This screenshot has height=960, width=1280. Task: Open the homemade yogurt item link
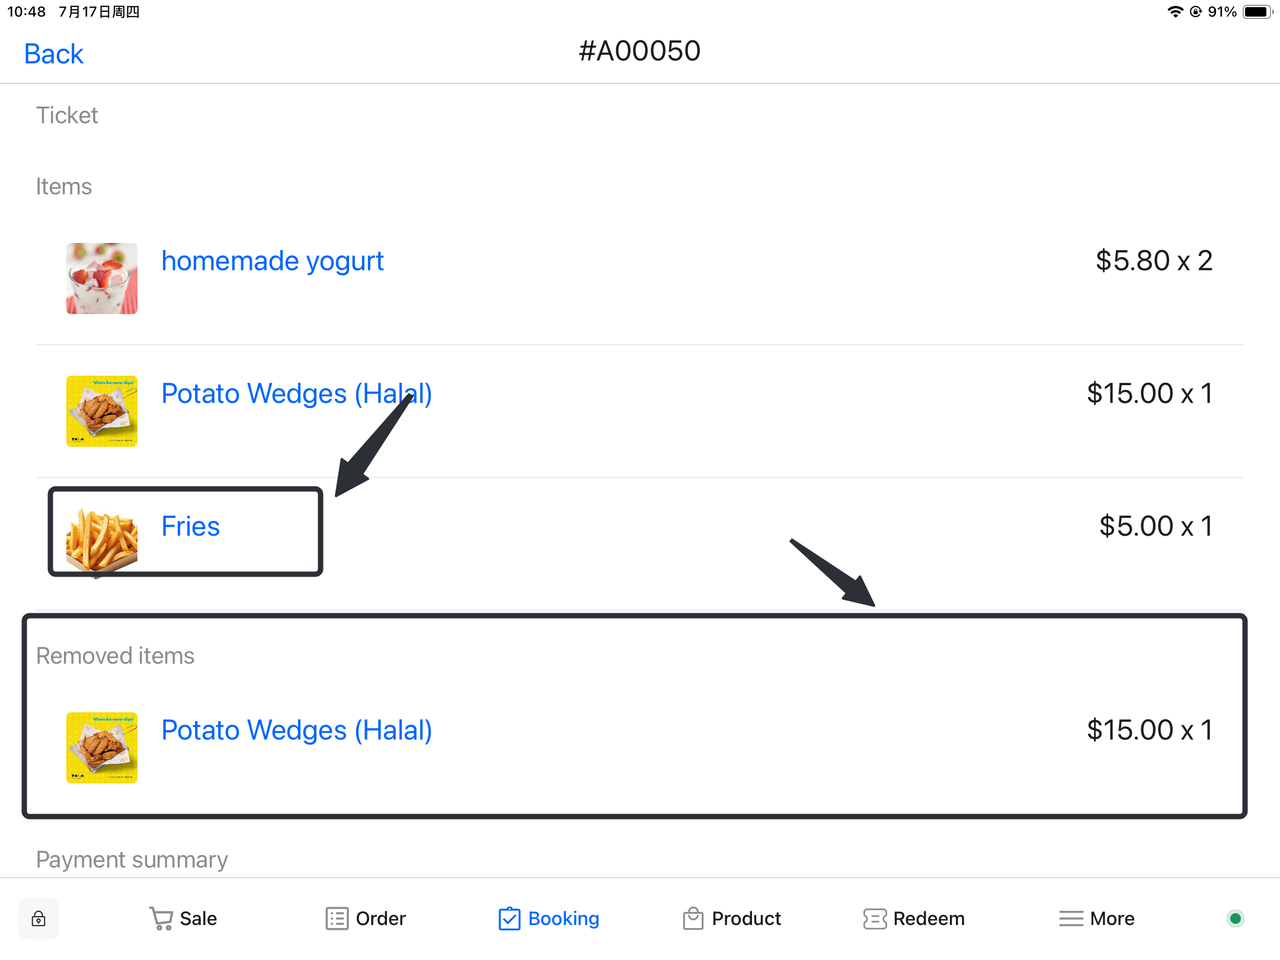(x=272, y=261)
